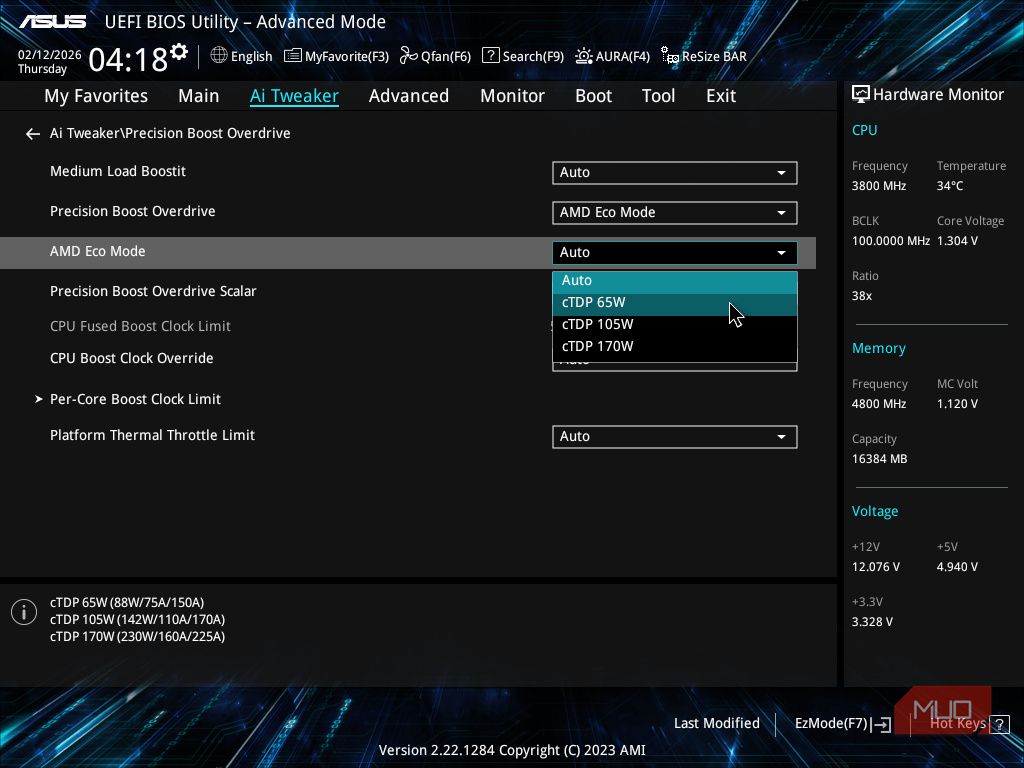
Task: Click the settings gear next to clock
Action: click(x=179, y=52)
